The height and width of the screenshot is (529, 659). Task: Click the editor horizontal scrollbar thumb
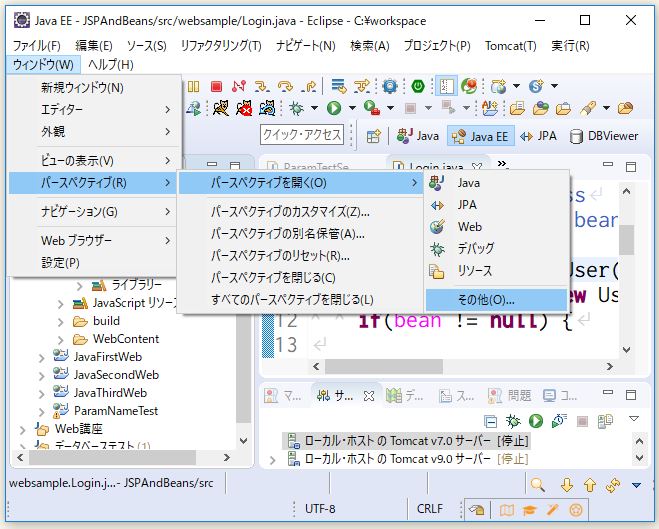pos(384,366)
